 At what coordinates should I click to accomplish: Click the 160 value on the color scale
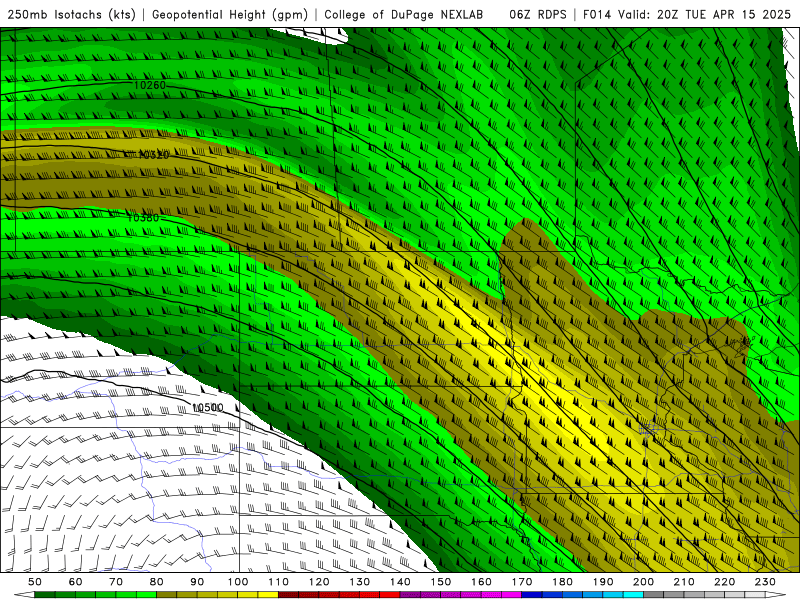pos(481,582)
